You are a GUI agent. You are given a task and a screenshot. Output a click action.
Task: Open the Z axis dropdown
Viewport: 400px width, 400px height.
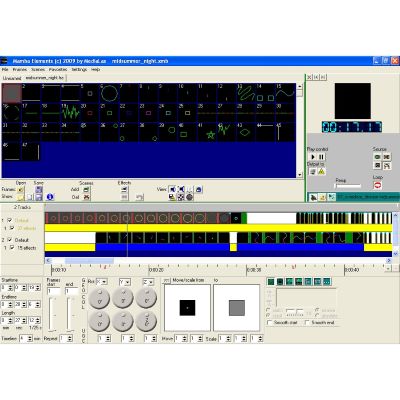148,282
